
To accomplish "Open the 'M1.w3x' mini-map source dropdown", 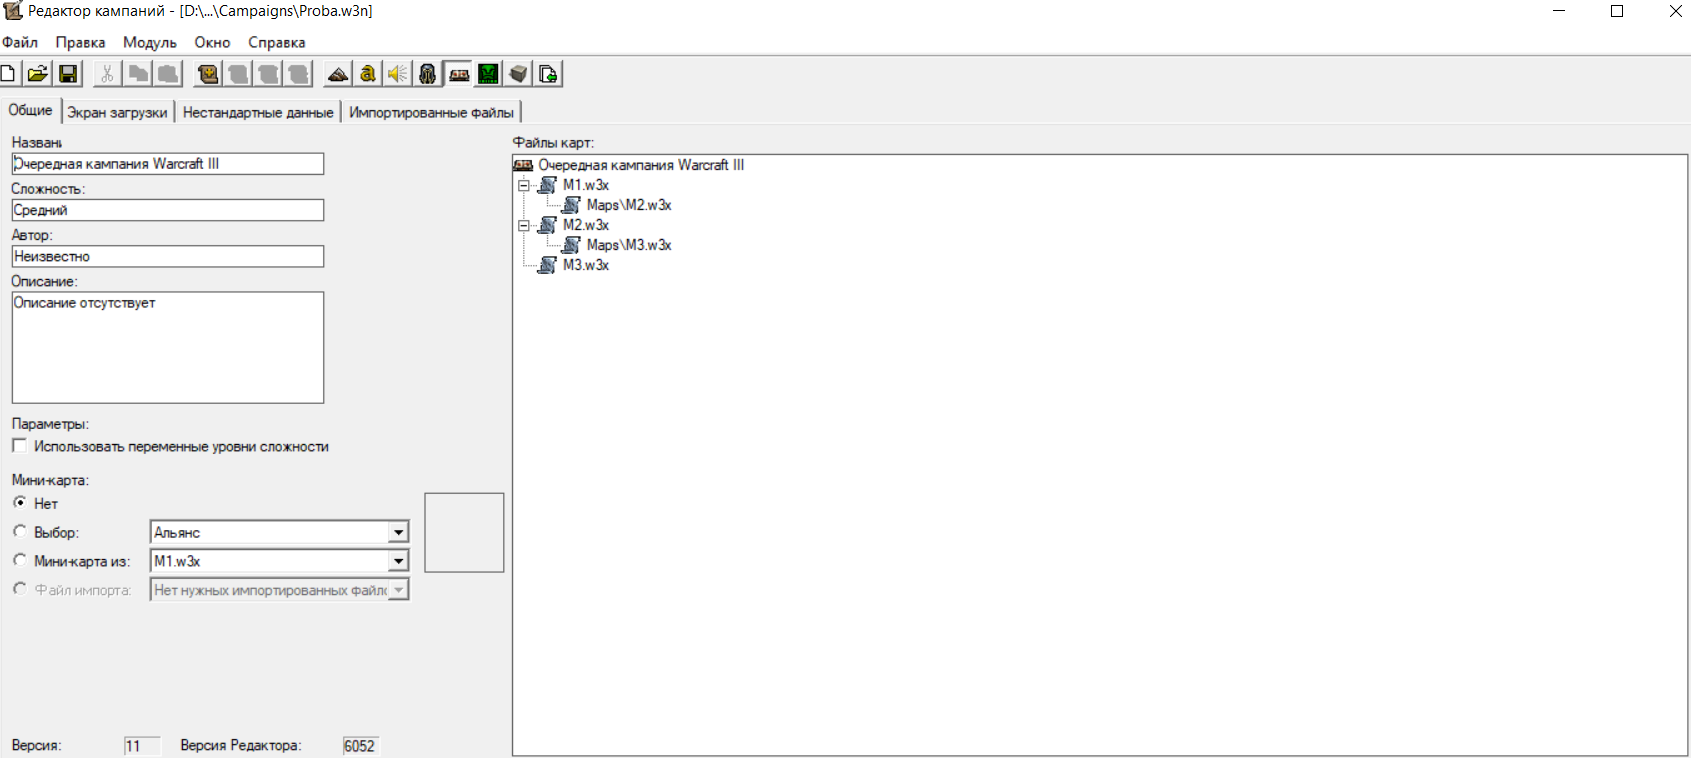I will 398,561.
